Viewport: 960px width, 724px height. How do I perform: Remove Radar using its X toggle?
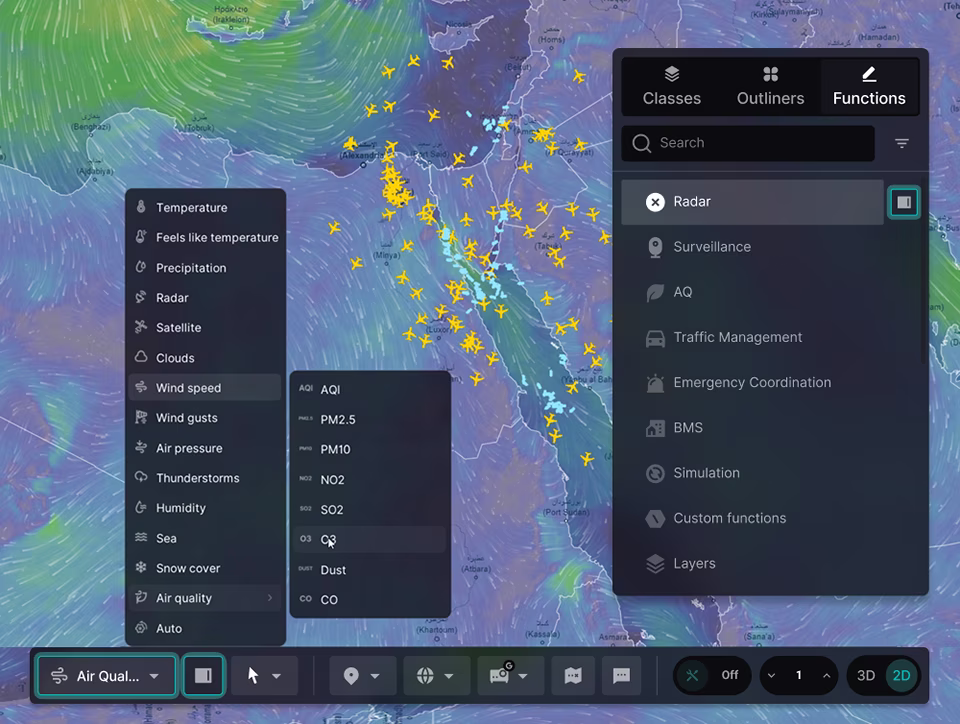[x=656, y=201]
